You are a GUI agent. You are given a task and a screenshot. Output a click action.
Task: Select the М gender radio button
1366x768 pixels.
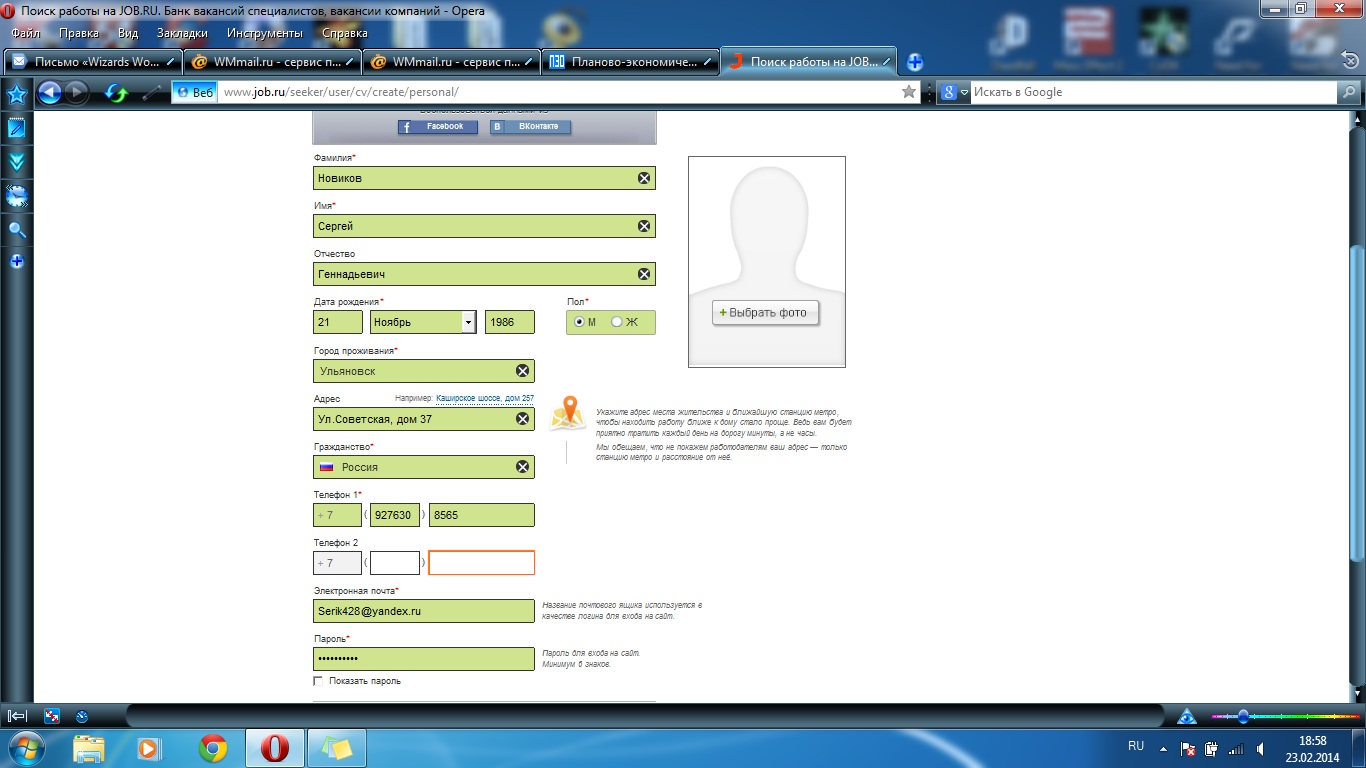point(579,322)
